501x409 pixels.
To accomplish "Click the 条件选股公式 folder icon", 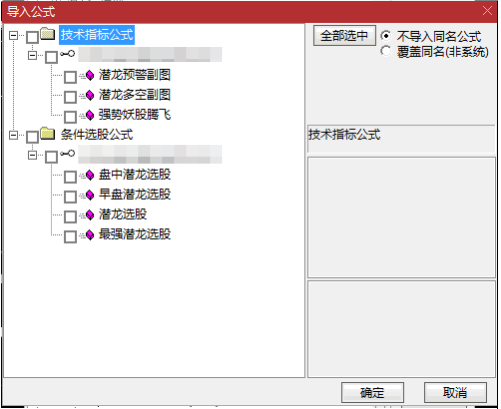I will 48,134.
